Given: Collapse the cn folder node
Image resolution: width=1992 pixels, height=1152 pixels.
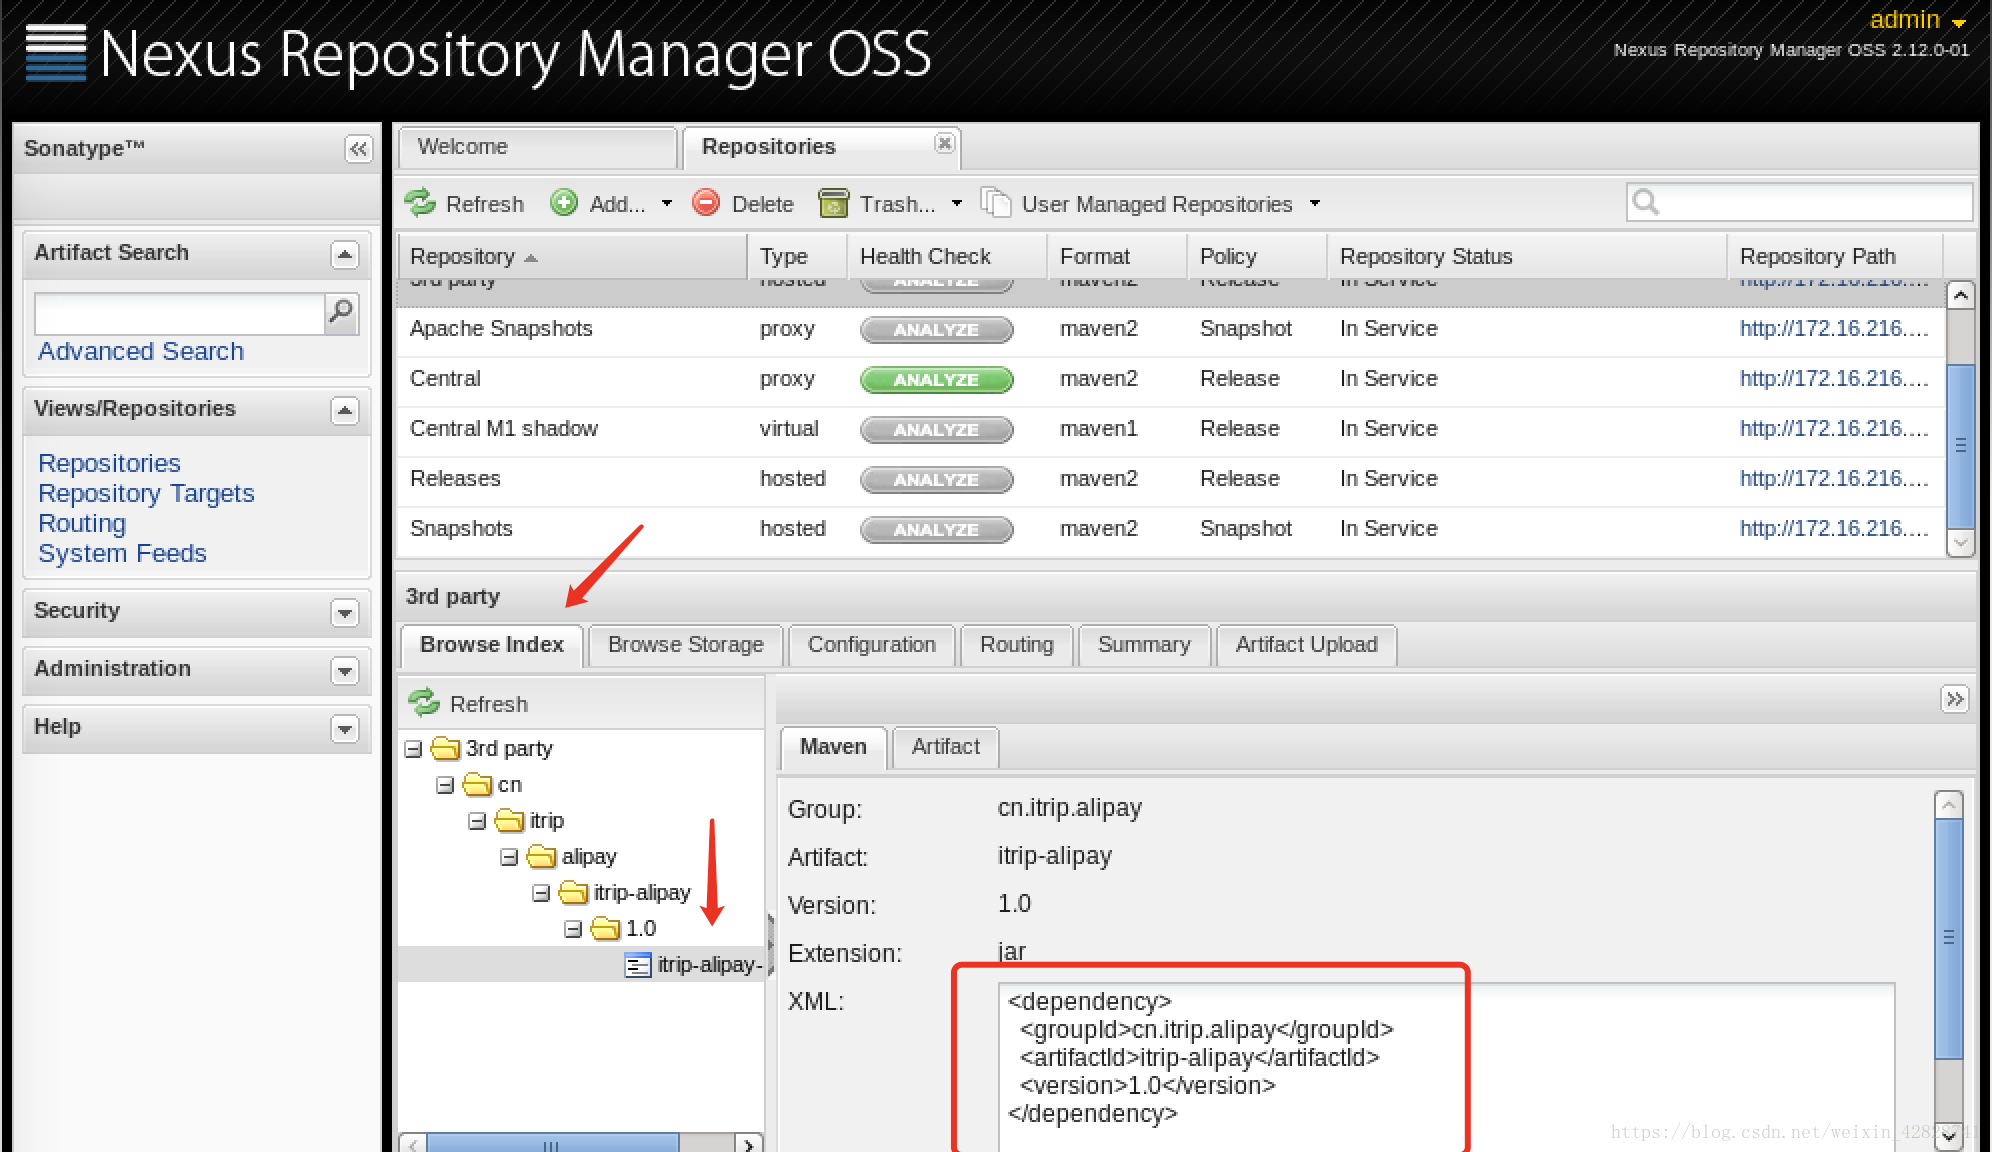Looking at the screenshot, I should click(x=445, y=785).
